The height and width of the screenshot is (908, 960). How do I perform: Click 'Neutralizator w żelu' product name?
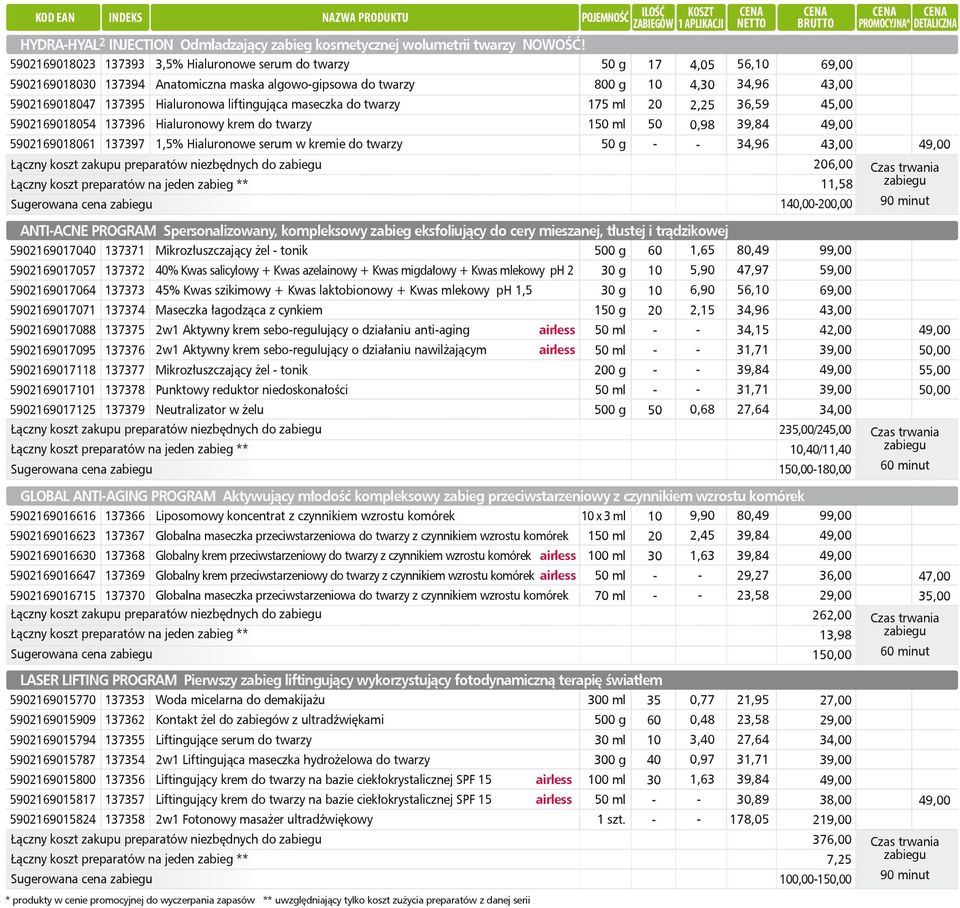[209, 410]
